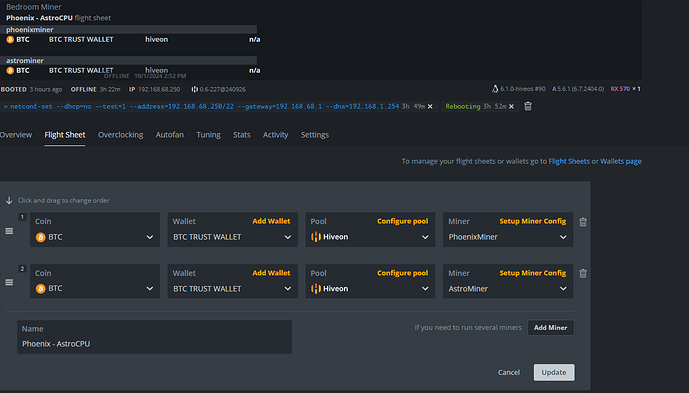Screen dimensions: 689x393
Task: Click the RX 570 GPU label
Action: (620, 89)
